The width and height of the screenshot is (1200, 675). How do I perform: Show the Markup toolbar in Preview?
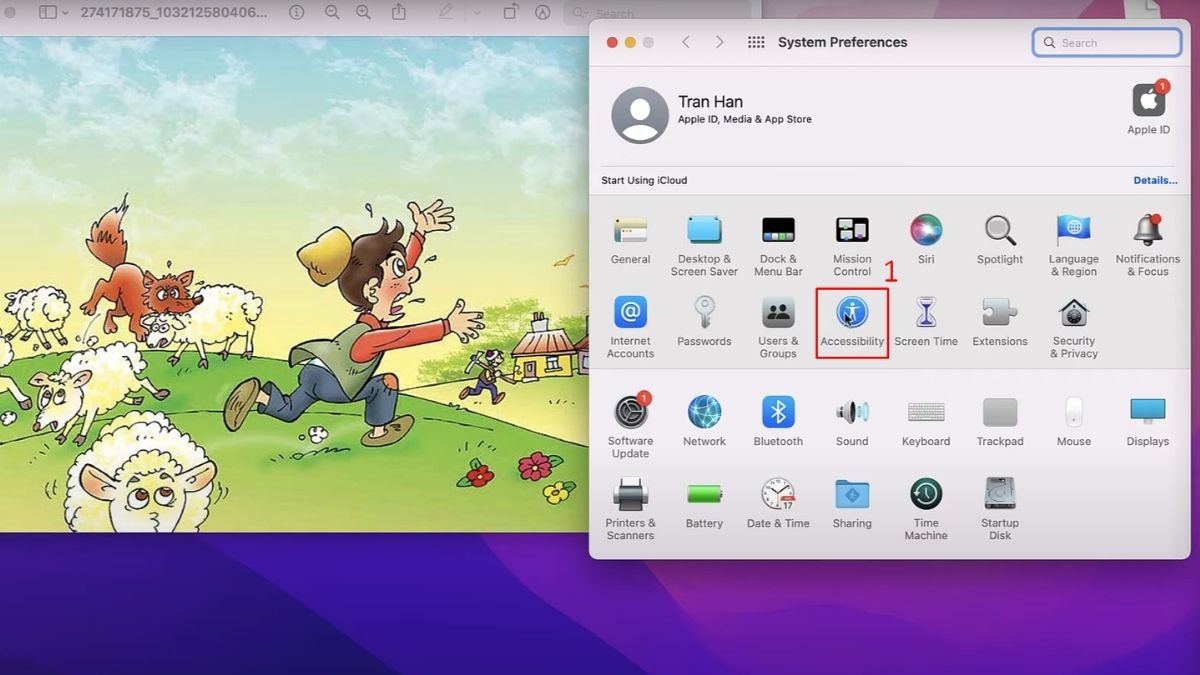(543, 13)
